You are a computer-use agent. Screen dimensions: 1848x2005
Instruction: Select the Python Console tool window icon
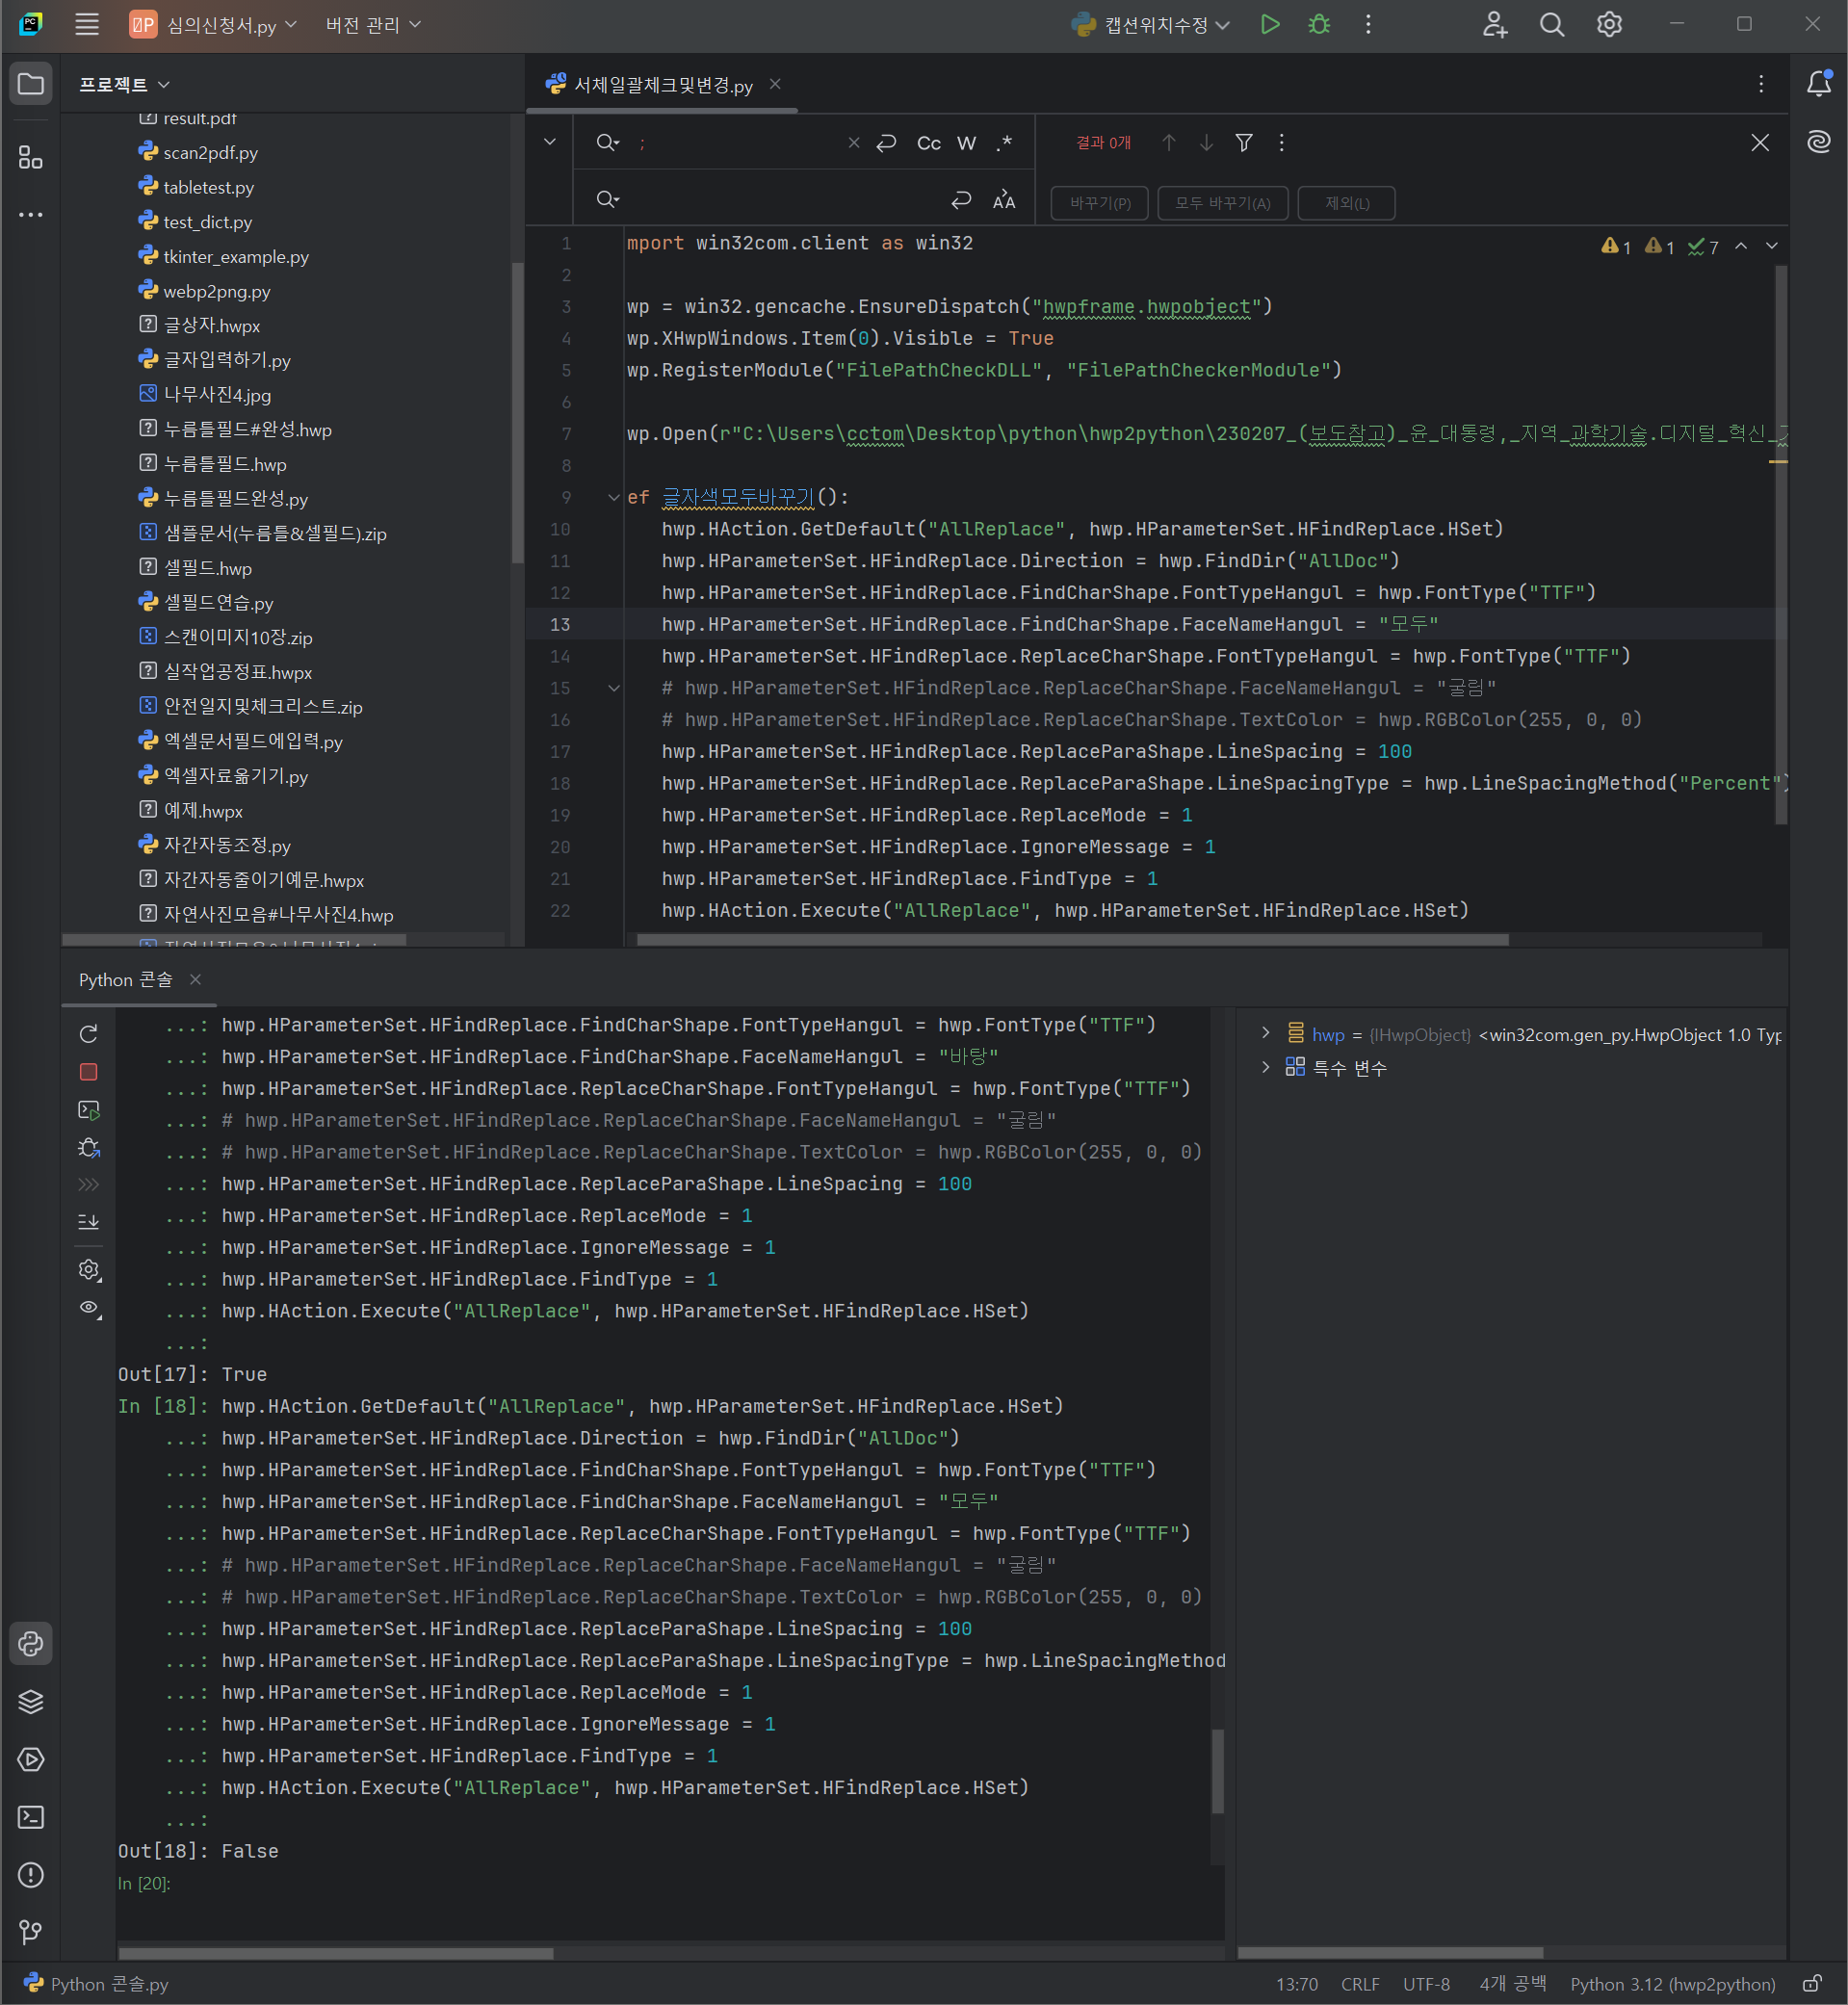[x=31, y=1643]
